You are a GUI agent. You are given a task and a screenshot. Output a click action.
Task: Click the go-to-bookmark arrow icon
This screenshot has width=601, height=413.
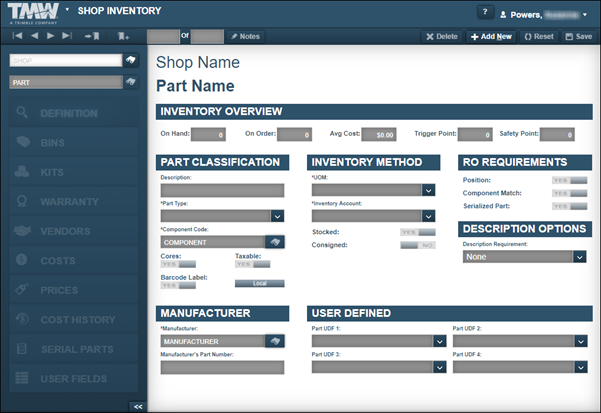point(92,36)
